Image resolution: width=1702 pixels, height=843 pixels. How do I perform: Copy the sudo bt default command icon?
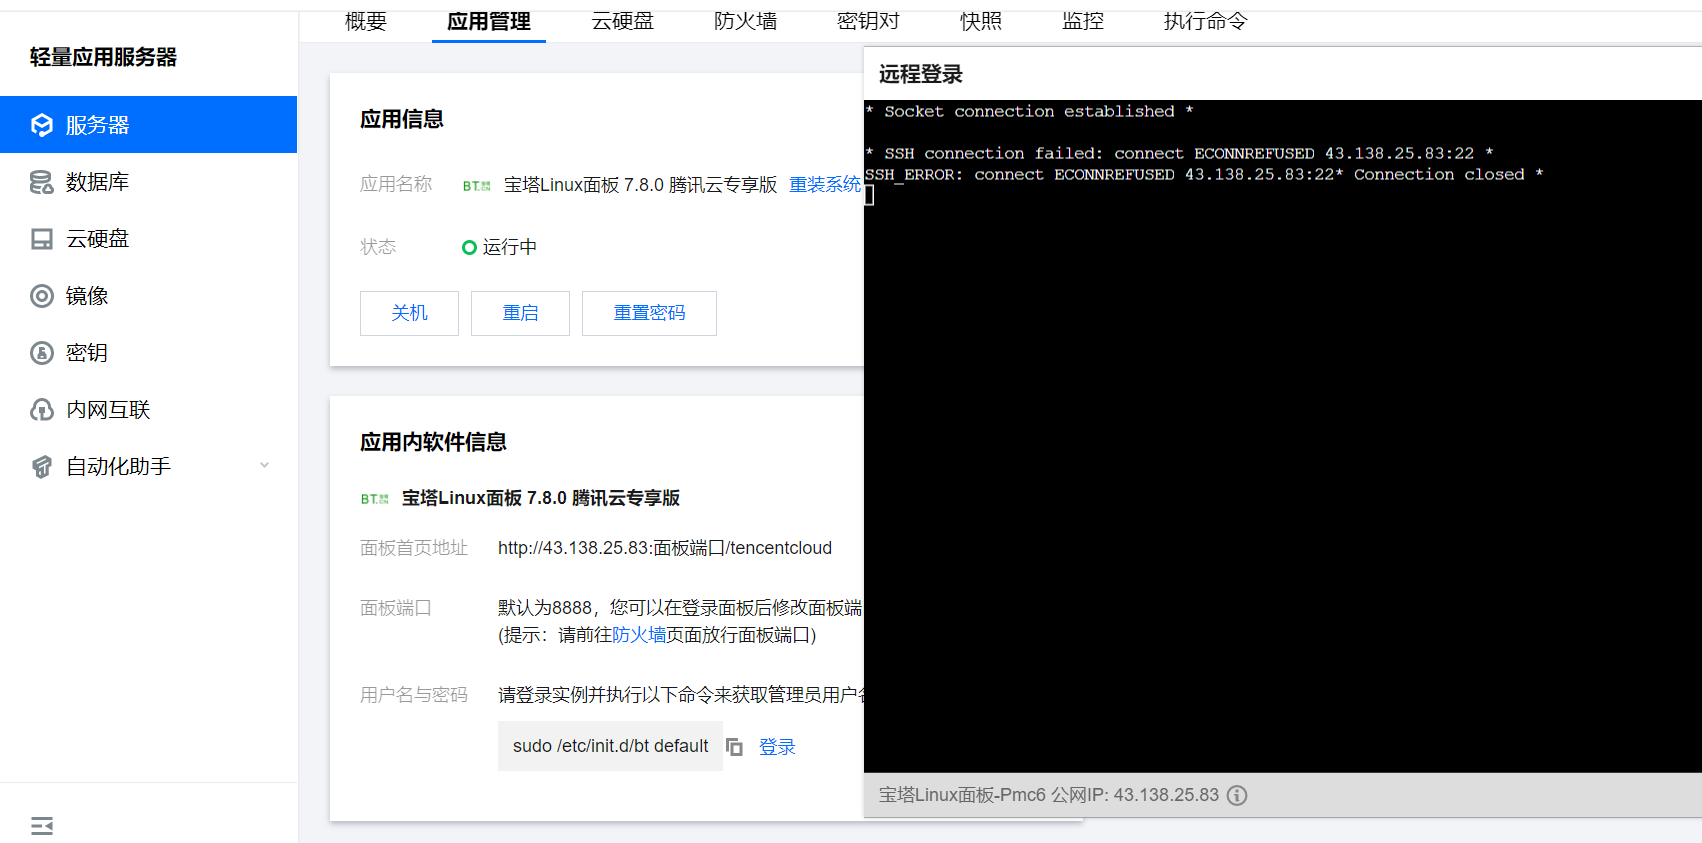click(x=734, y=747)
